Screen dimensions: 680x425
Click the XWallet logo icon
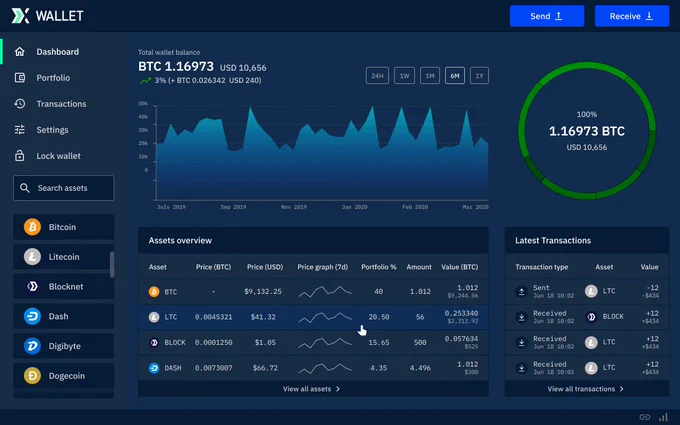[20, 16]
